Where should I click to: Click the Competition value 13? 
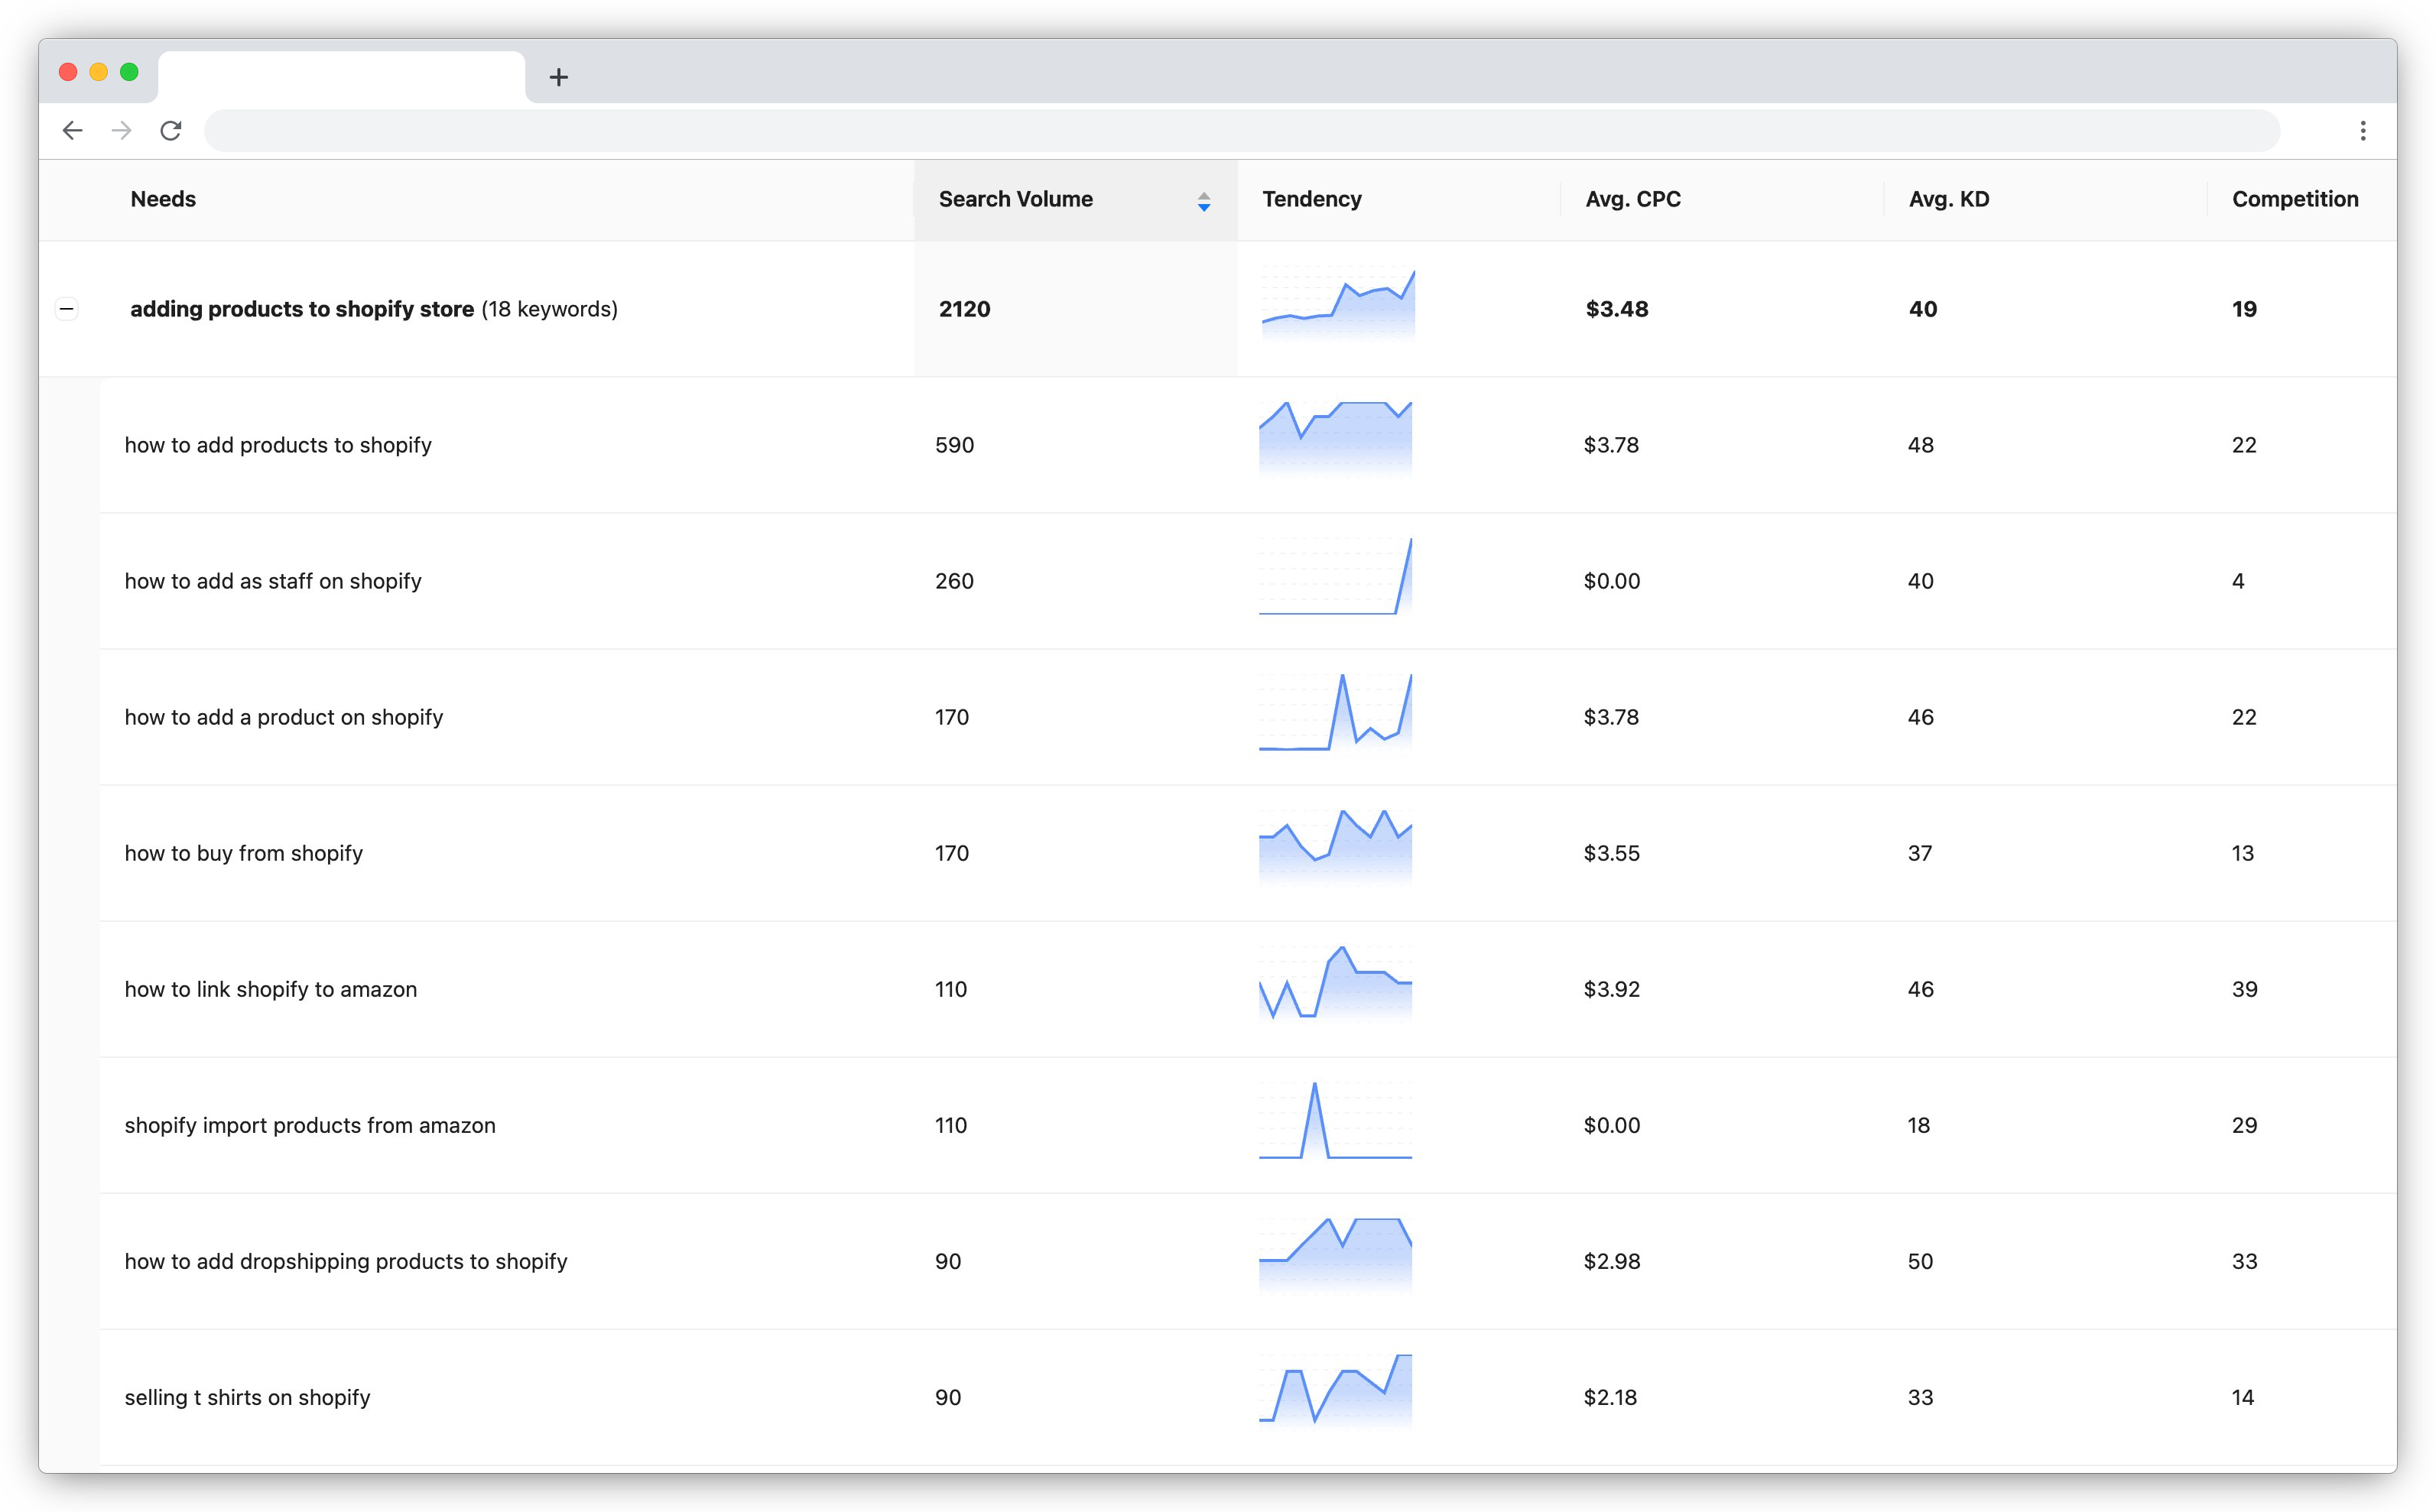click(2242, 853)
